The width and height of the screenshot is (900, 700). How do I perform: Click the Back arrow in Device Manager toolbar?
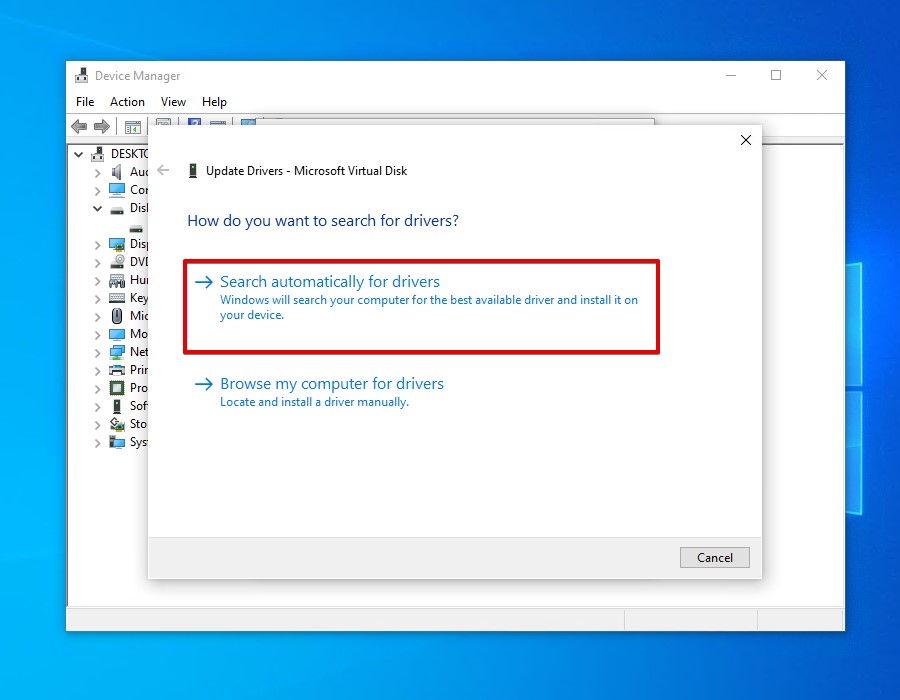point(79,126)
